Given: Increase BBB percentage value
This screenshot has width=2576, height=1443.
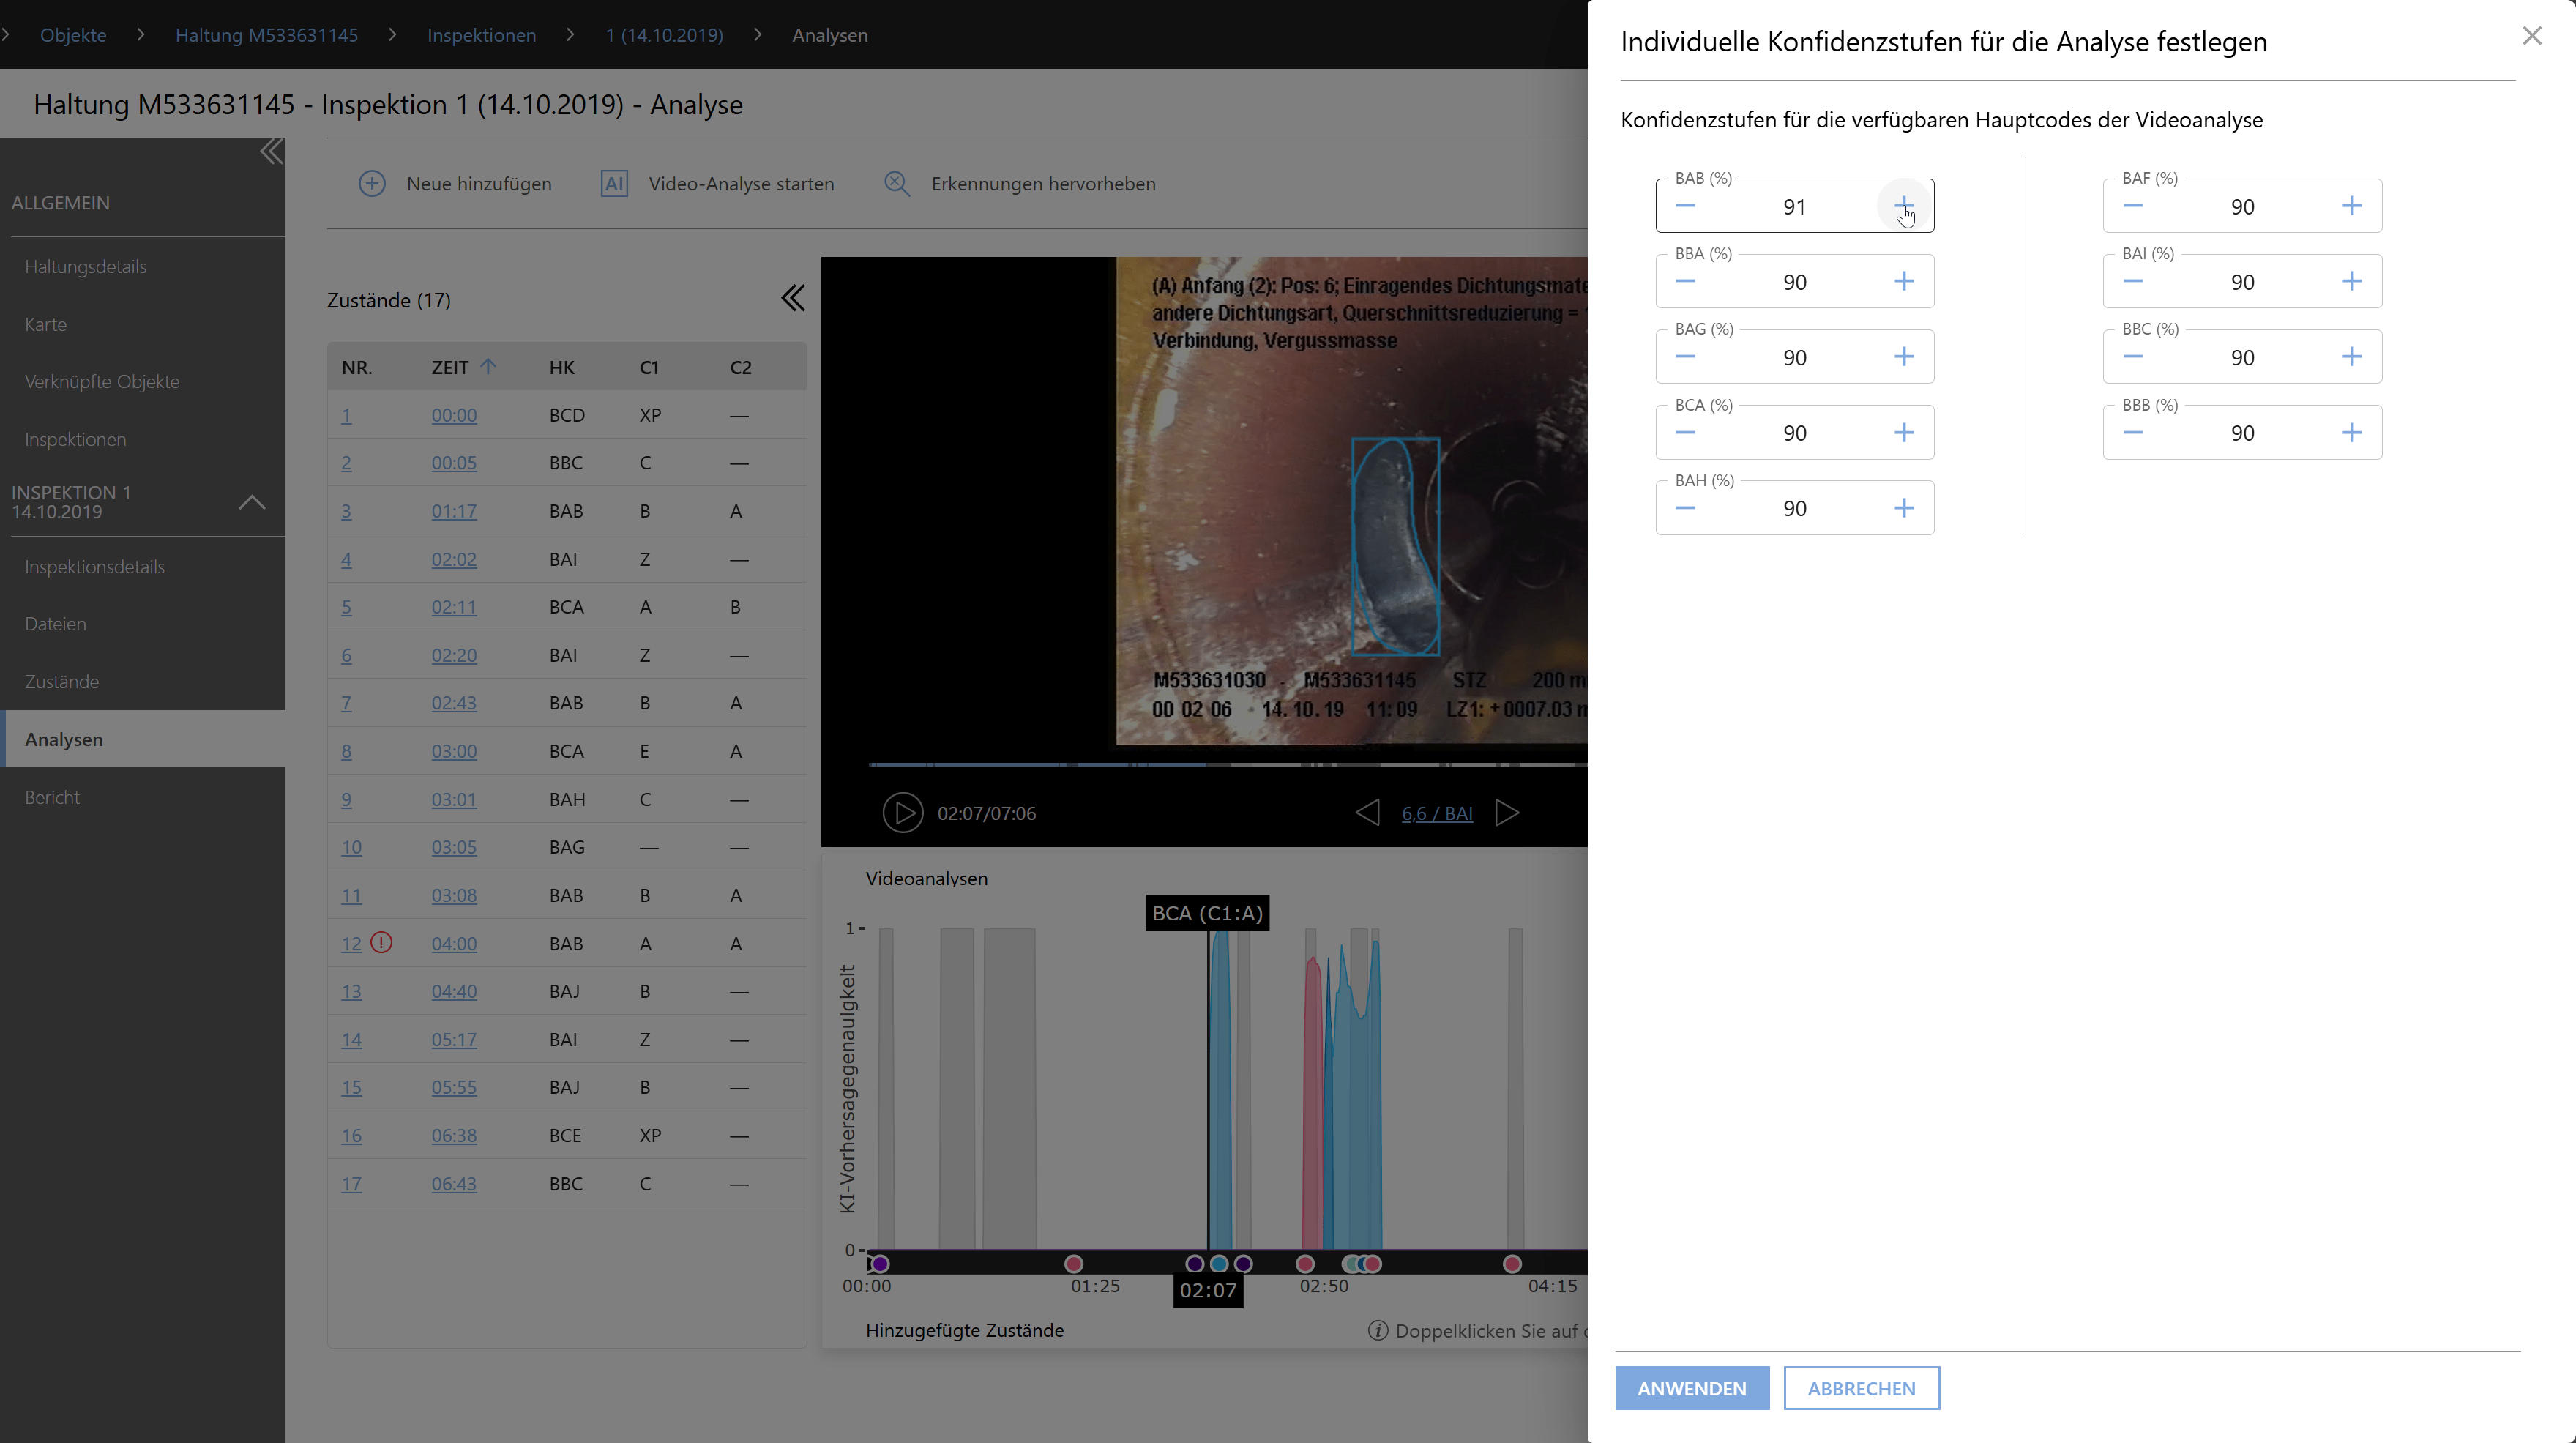Looking at the screenshot, I should (x=2352, y=432).
